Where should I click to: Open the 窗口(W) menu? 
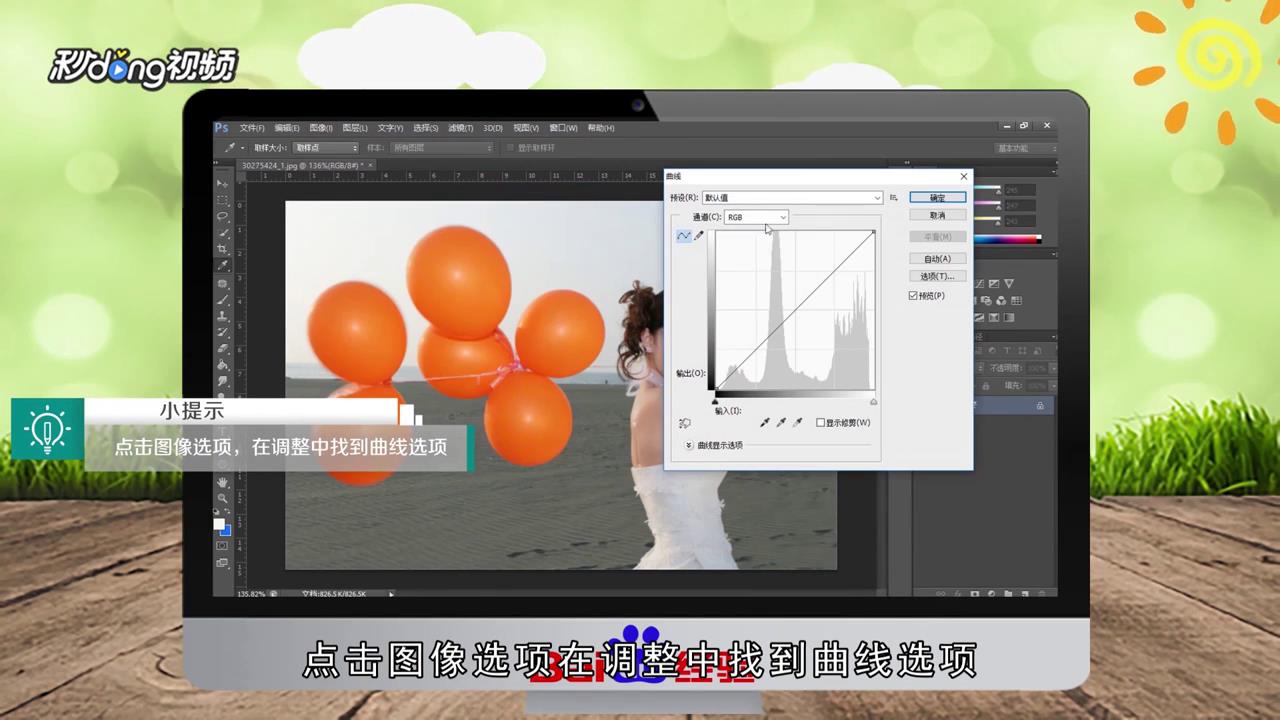tap(564, 128)
